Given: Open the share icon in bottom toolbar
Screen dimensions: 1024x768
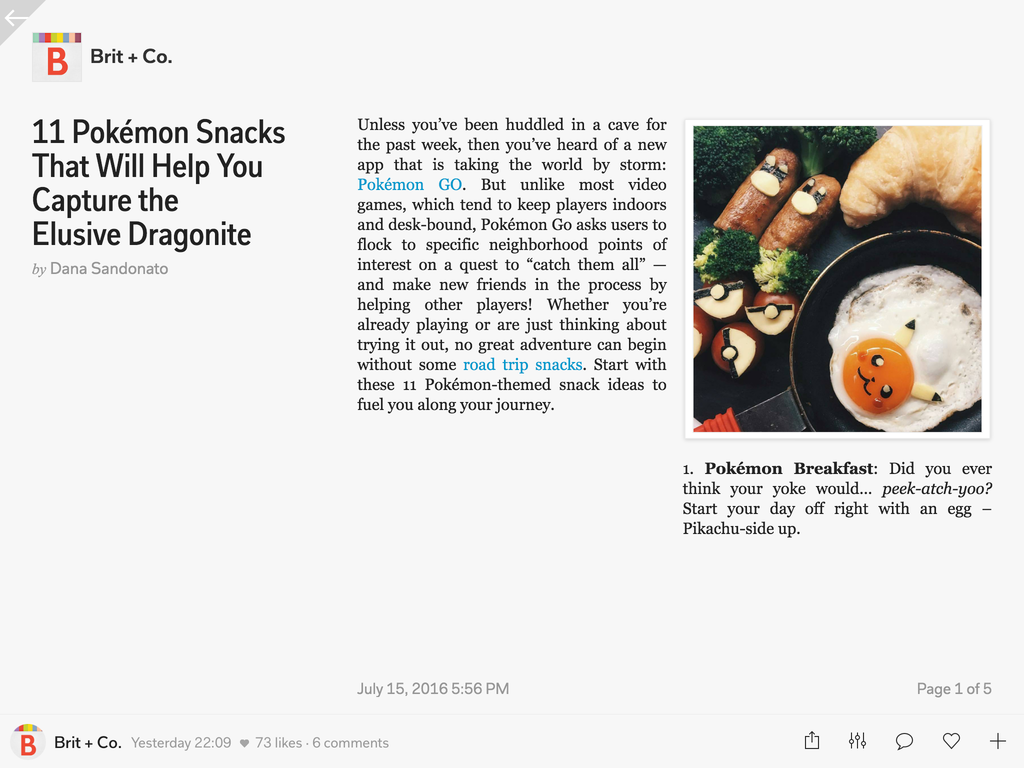Looking at the screenshot, I should (x=812, y=741).
